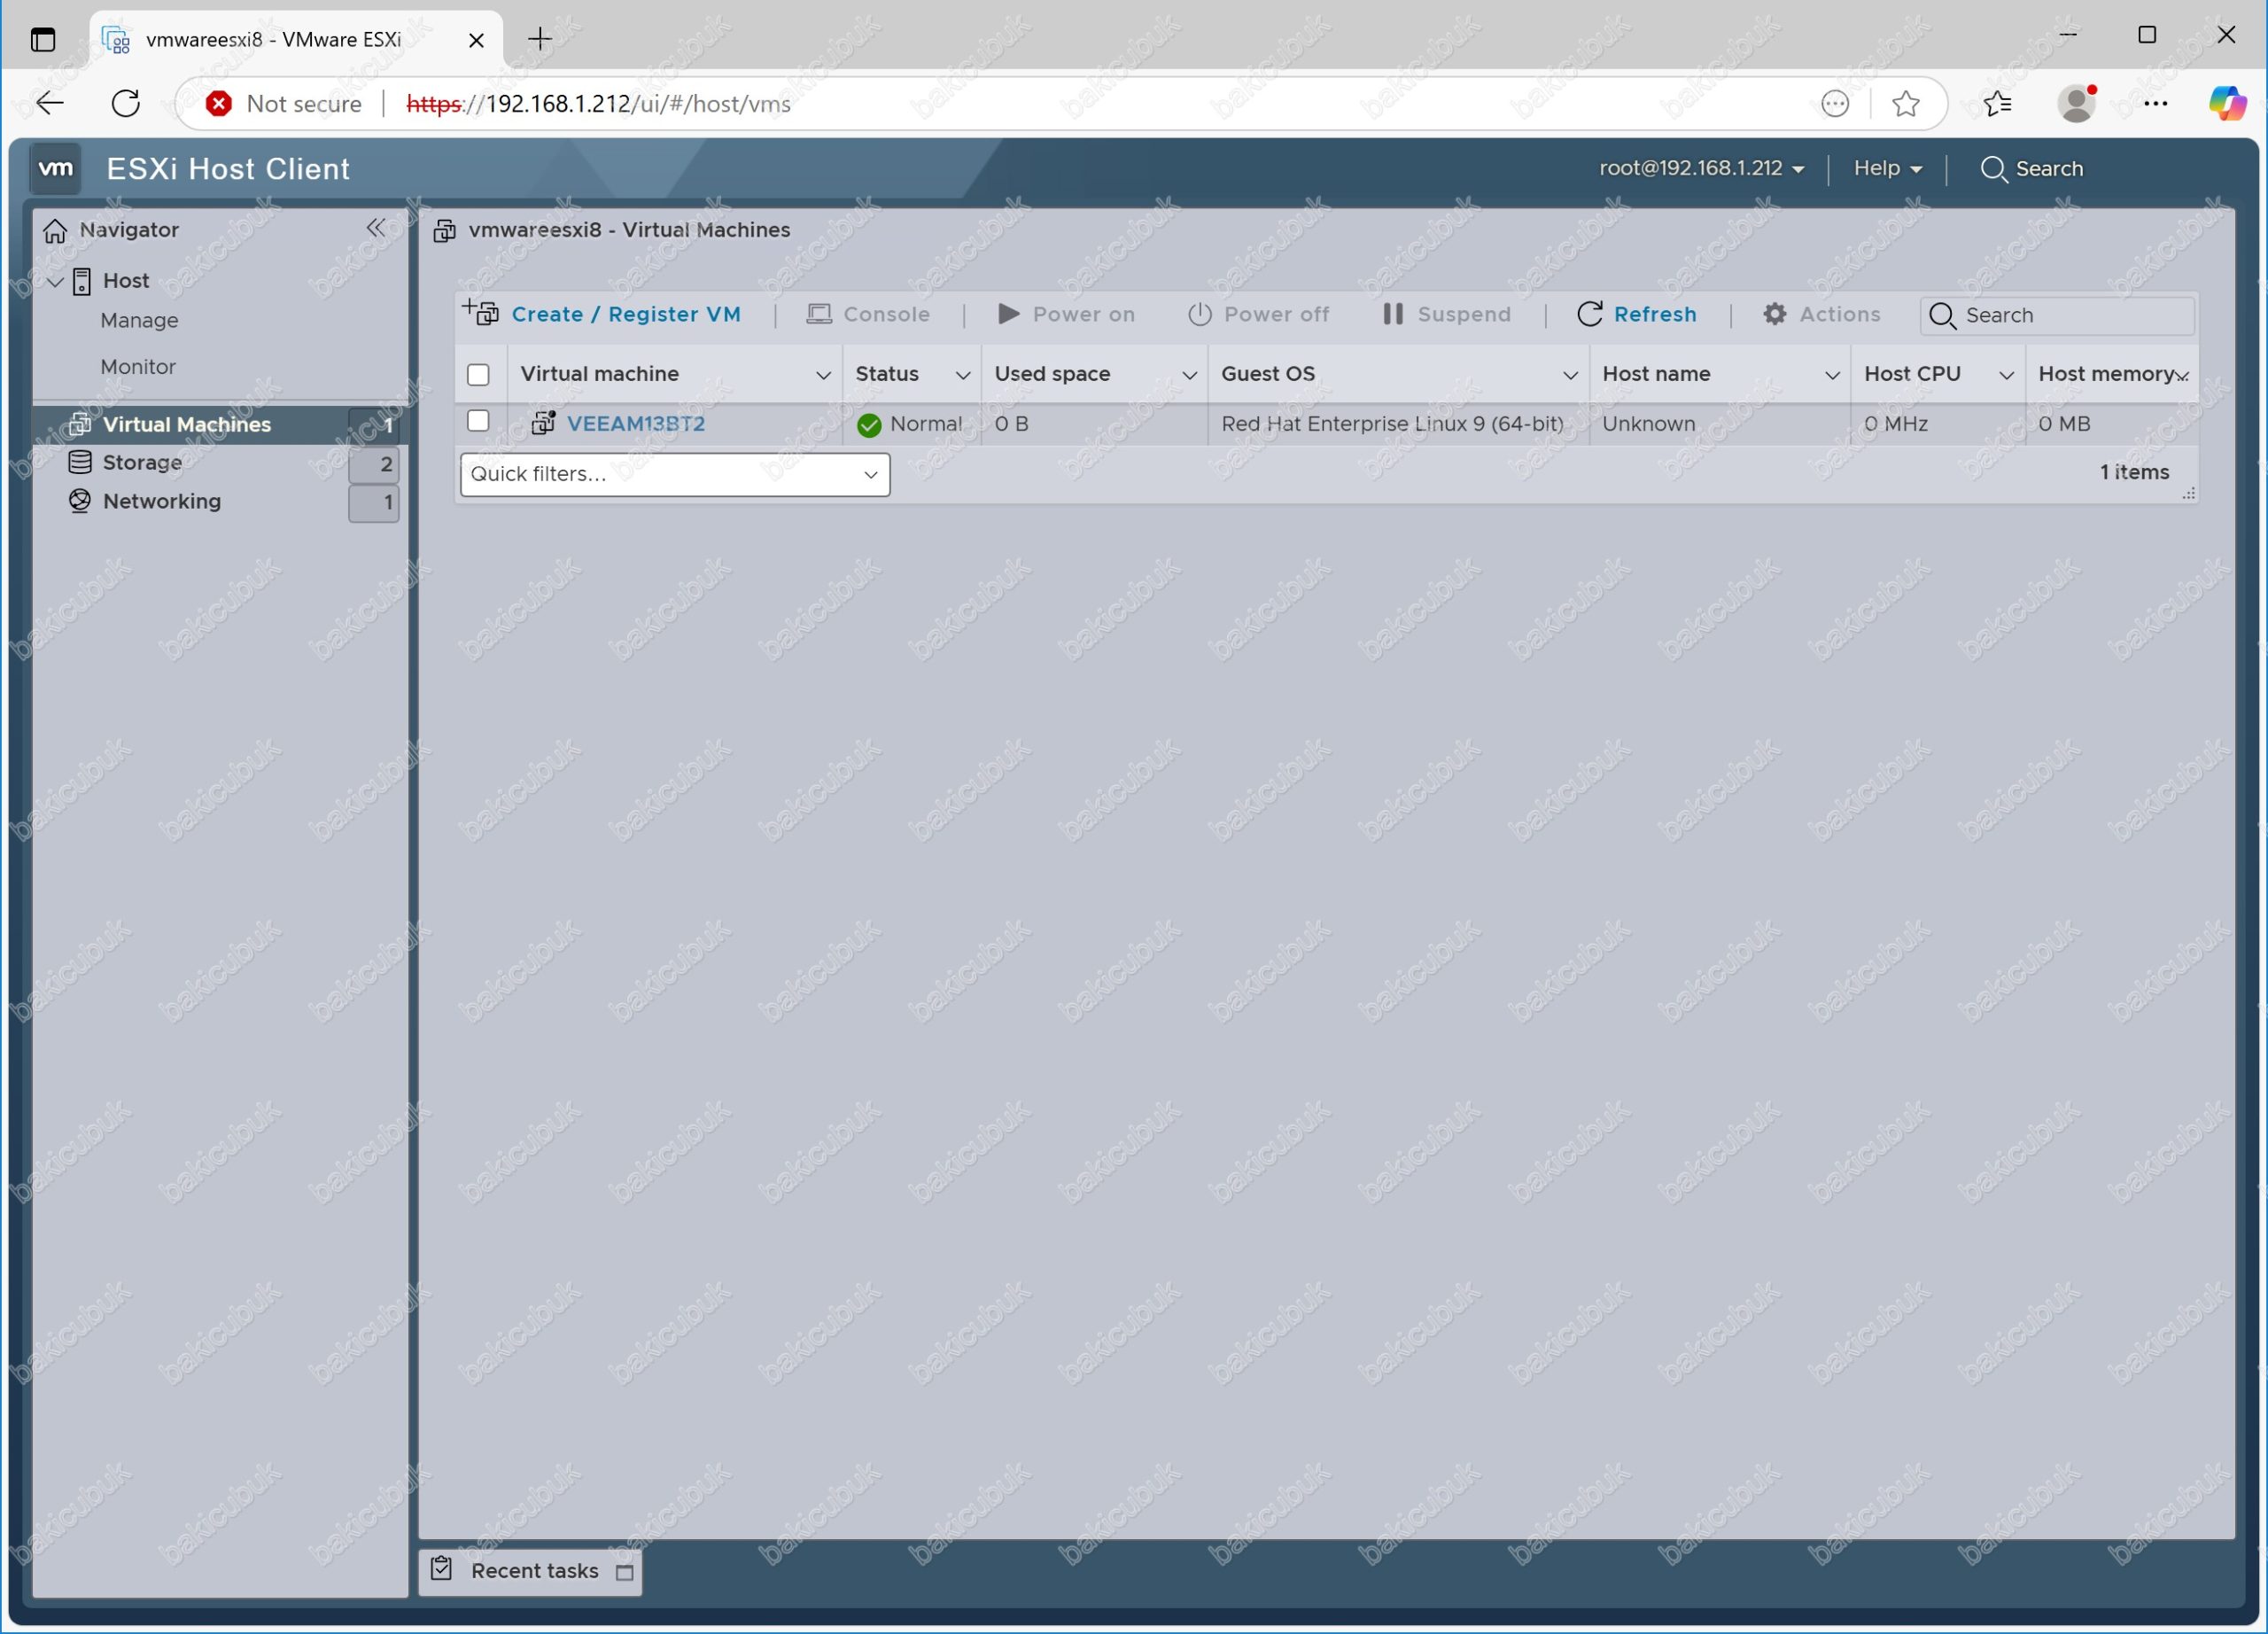This screenshot has width=2268, height=1634.
Task: Open Host name column dropdown arrow
Action: [x=1832, y=375]
